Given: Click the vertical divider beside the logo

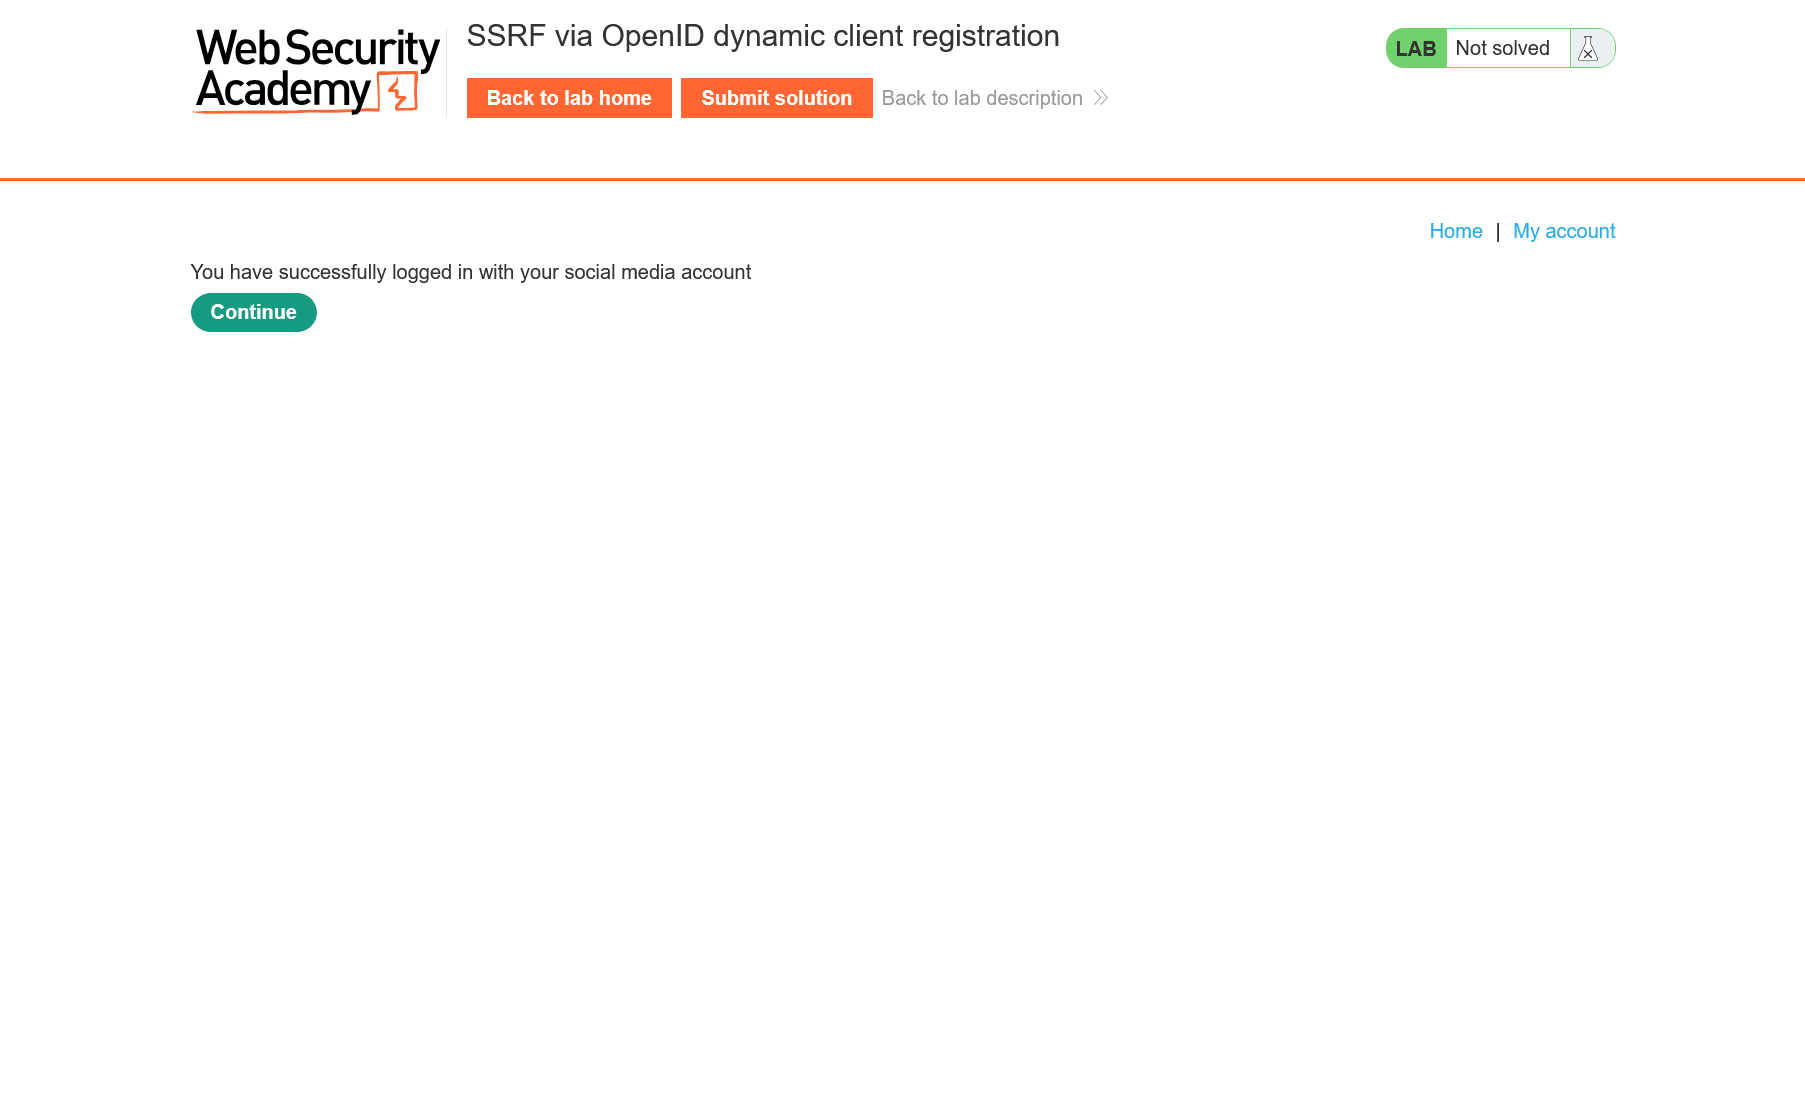Looking at the screenshot, I should coord(447,71).
